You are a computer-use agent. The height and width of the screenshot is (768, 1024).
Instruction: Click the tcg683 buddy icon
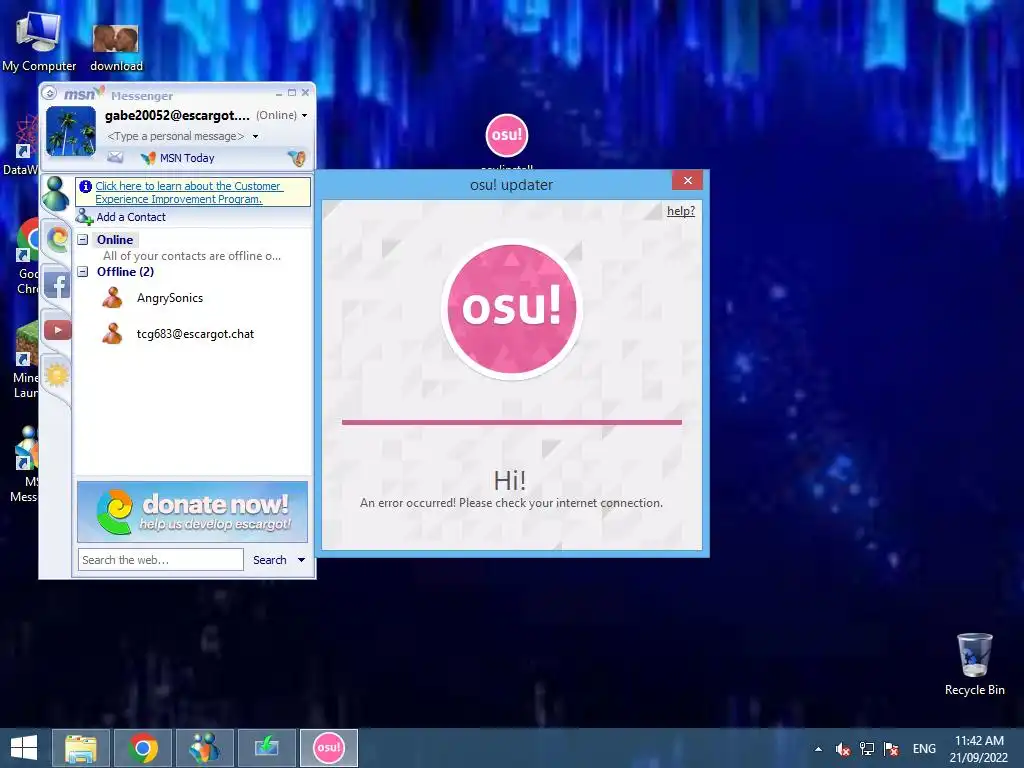tap(112, 334)
